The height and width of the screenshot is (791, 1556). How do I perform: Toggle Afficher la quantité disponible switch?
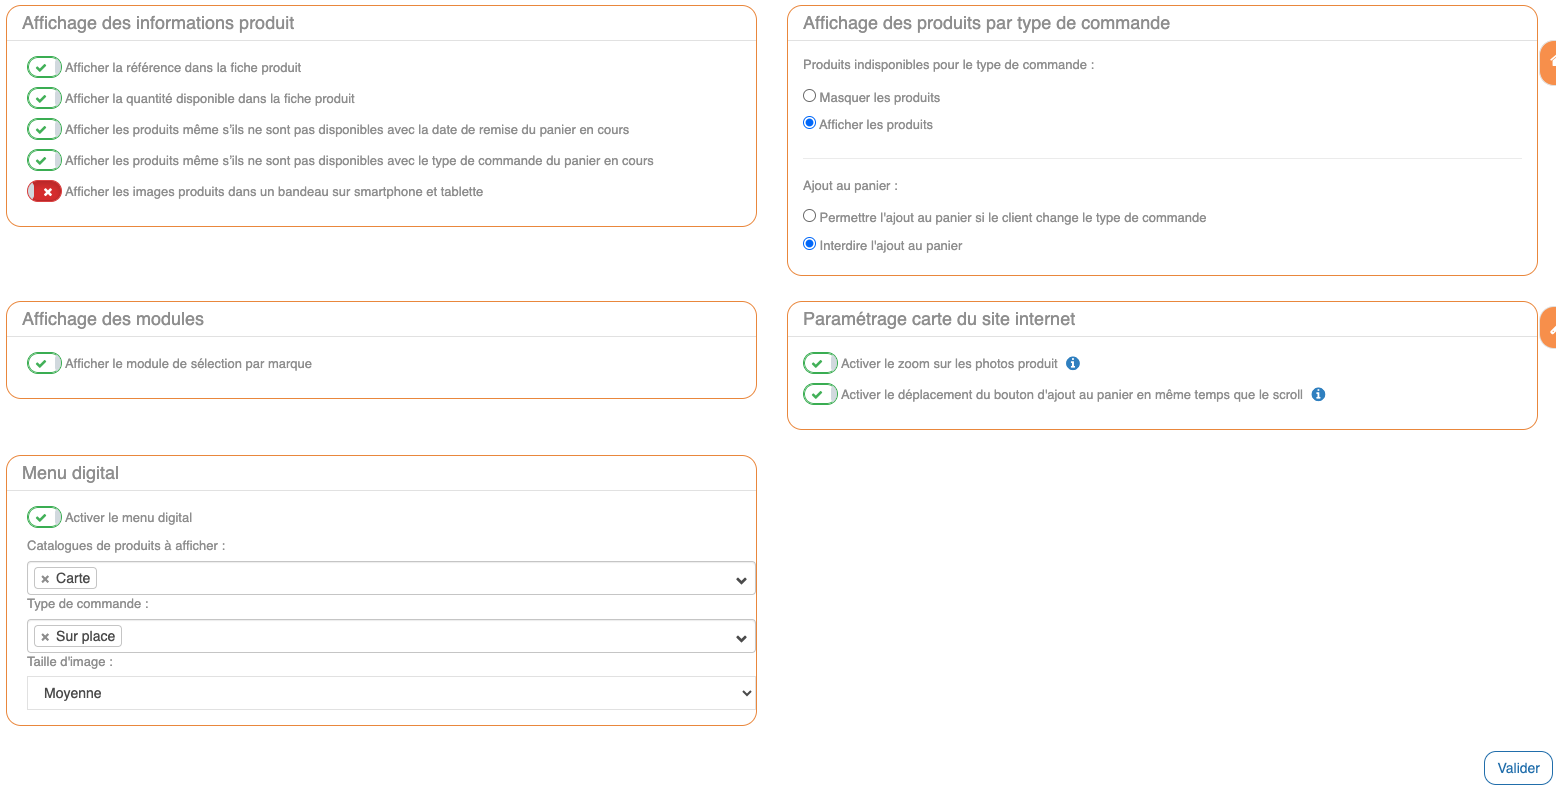pyautogui.click(x=44, y=99)
